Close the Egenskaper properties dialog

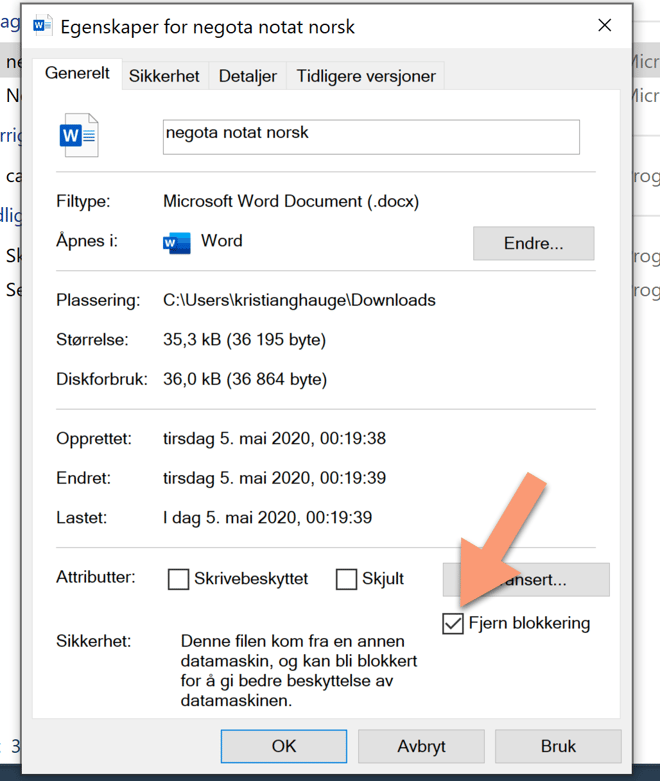coord(604,26)
